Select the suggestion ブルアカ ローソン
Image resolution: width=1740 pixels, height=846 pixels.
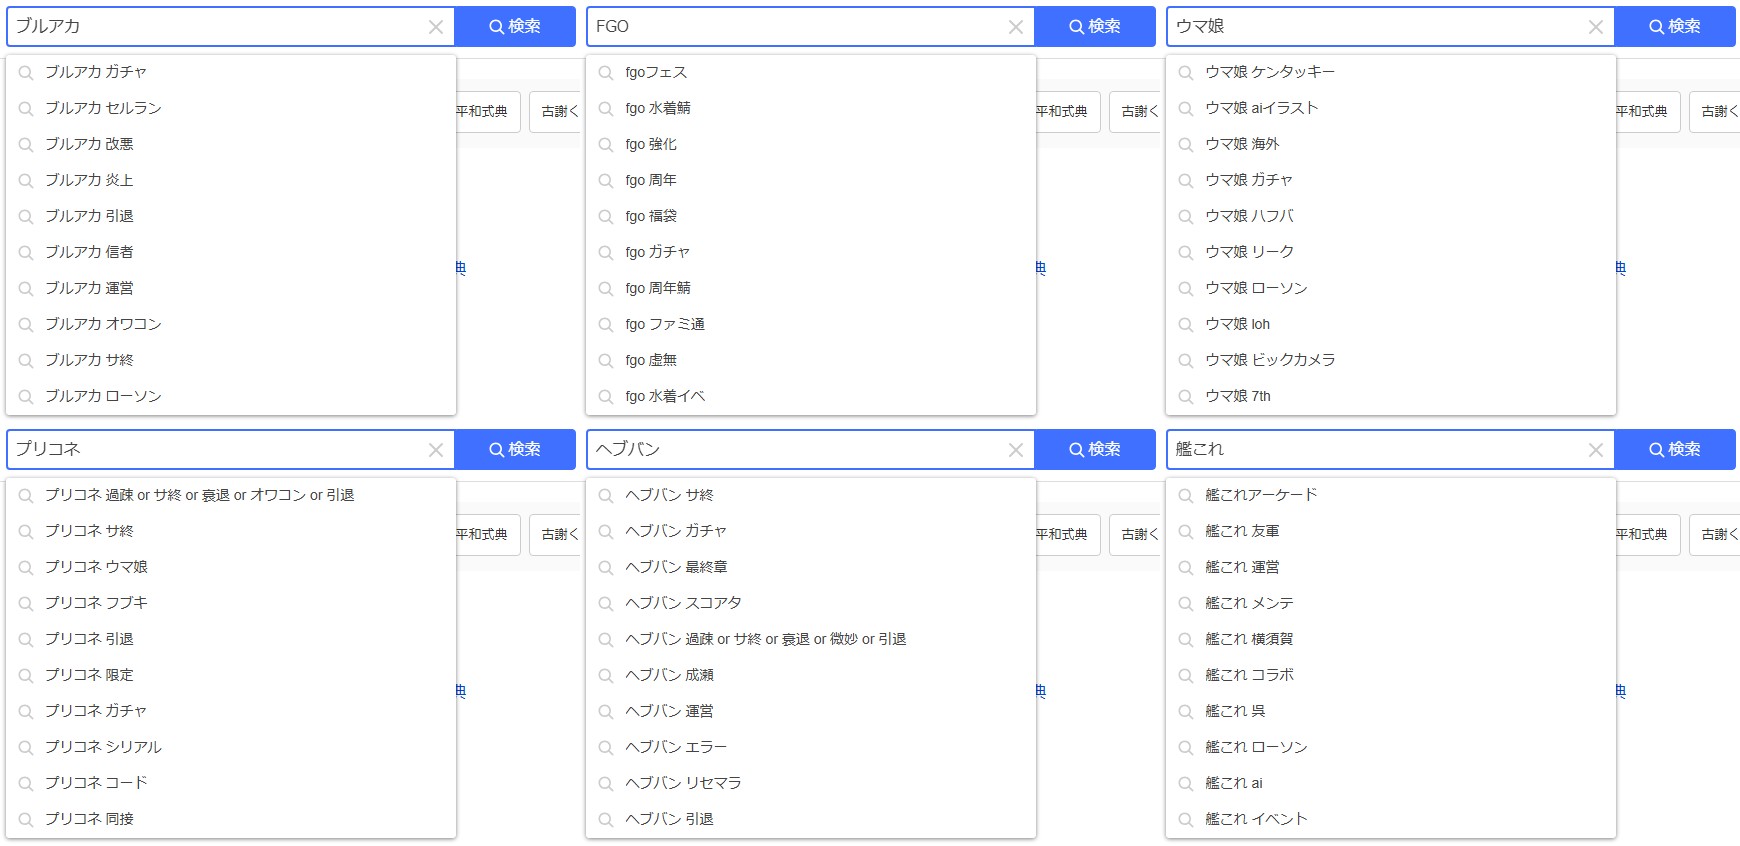coord(231,396)
